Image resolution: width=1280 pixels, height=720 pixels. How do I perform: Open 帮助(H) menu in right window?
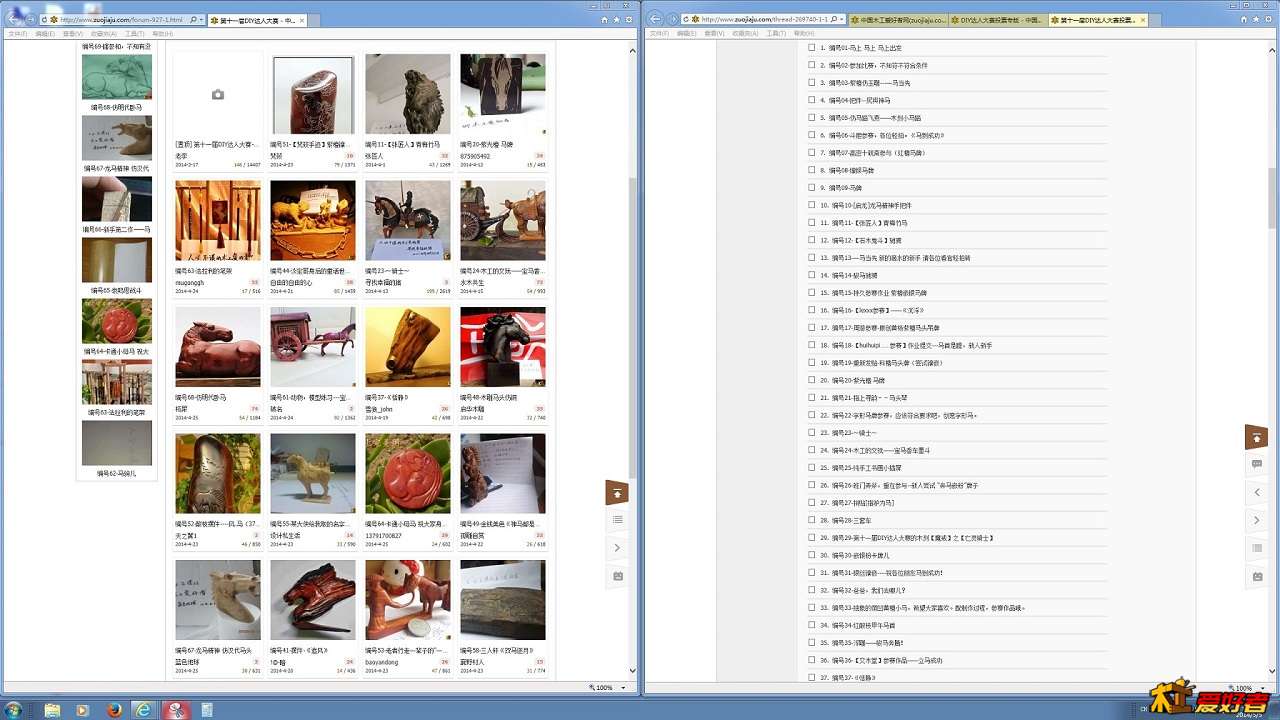coord(802,33)
